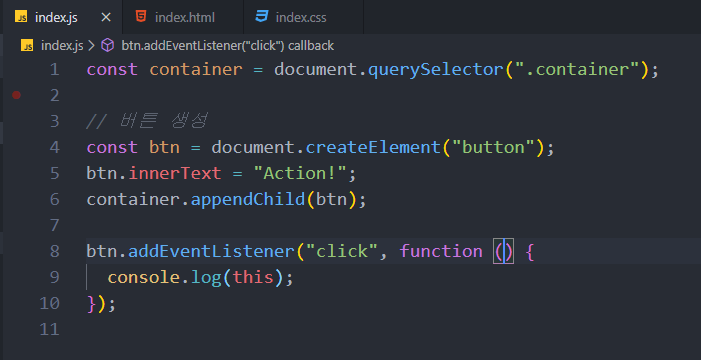Switch to the index.css tab
The width and height of the screenshot is (701, 360).
pyautogui.click(x=304, y=17)
